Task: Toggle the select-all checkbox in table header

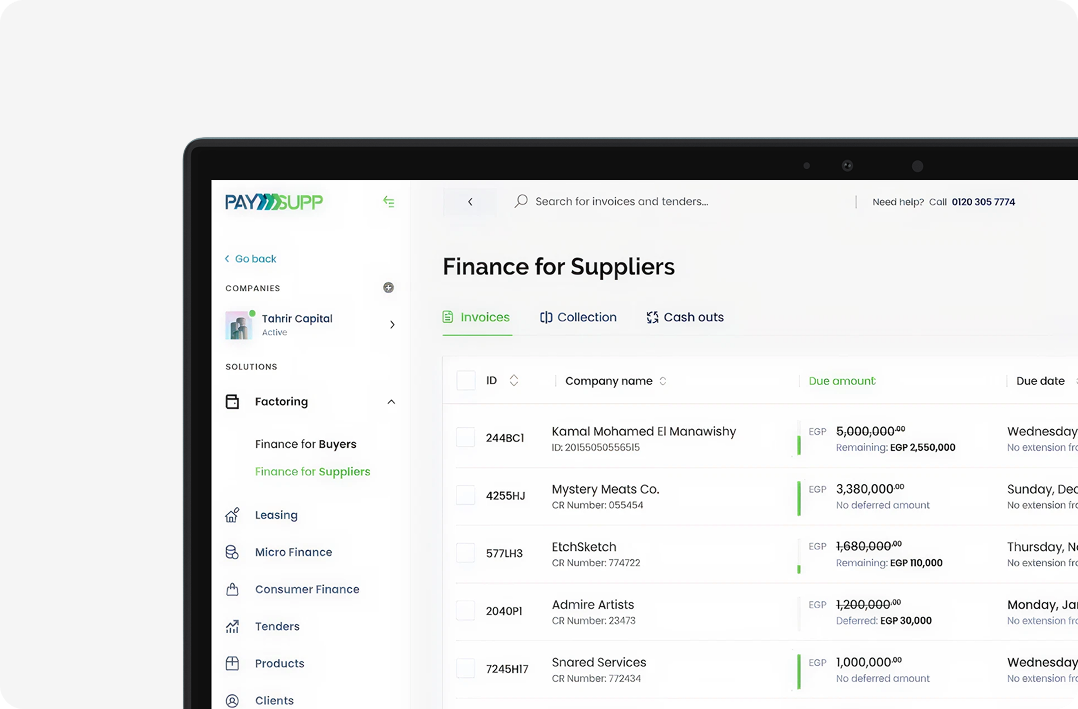Action: tap(466, 380)
